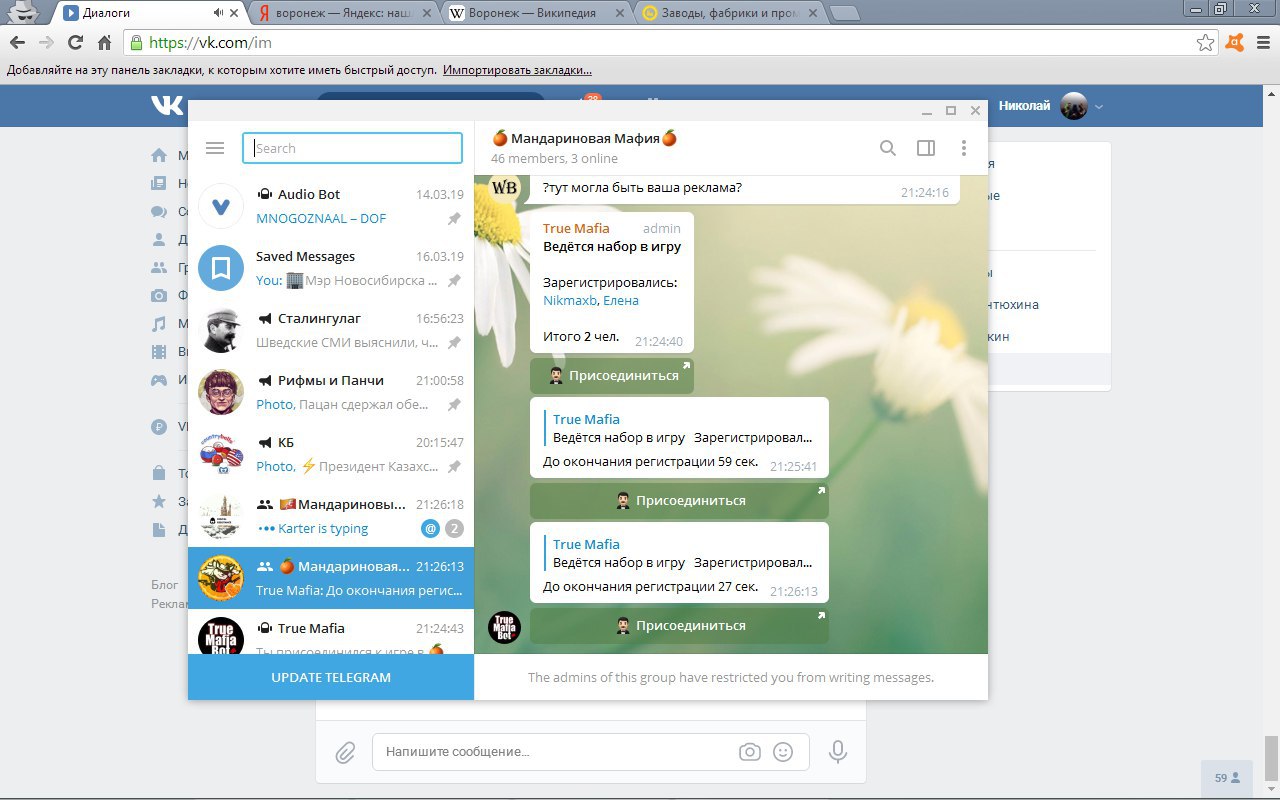Click the mention badge on the typing chat
1280x800 pixels.
pos(431,528)
